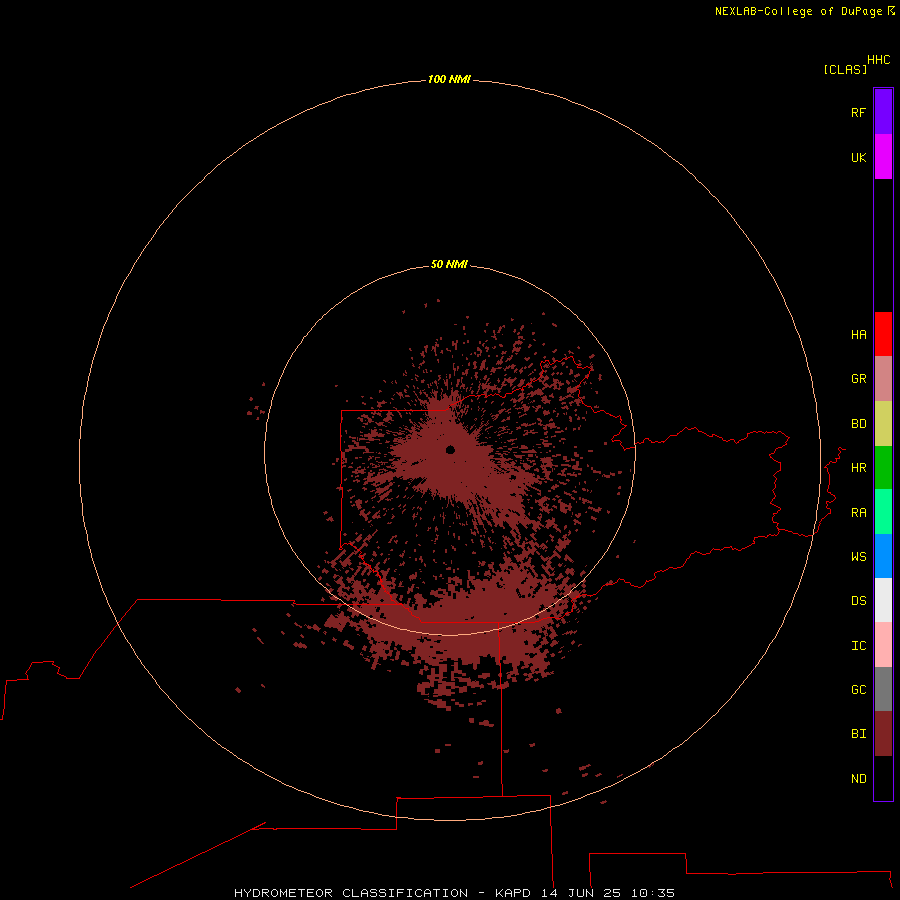The width and height of the screenshot is (900, 900).
Task: Click the UK magenta legend swatch
Action: coord(883,157)
